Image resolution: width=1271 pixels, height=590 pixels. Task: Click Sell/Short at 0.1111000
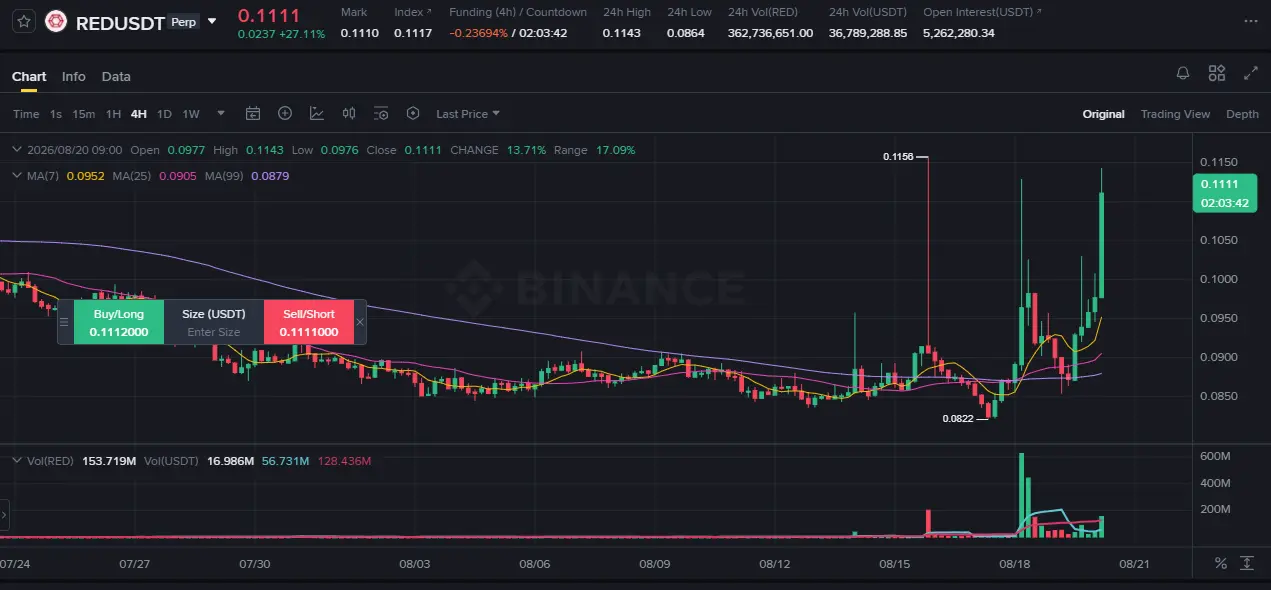309,322
